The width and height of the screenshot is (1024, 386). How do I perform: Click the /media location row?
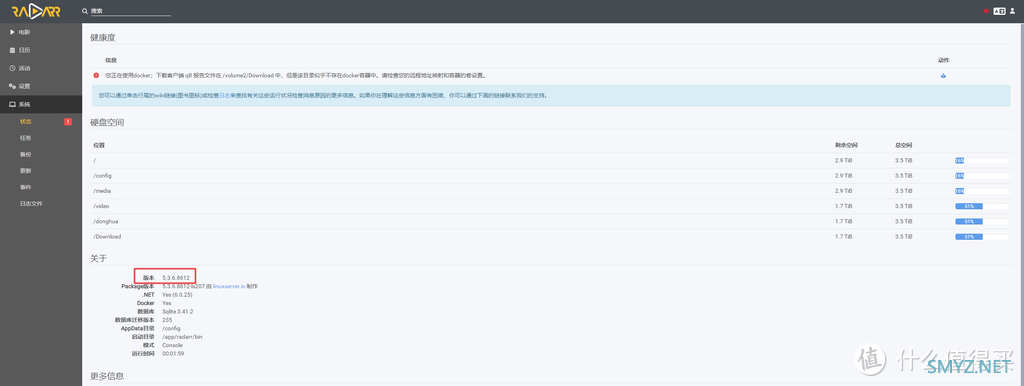coord(551,191)
